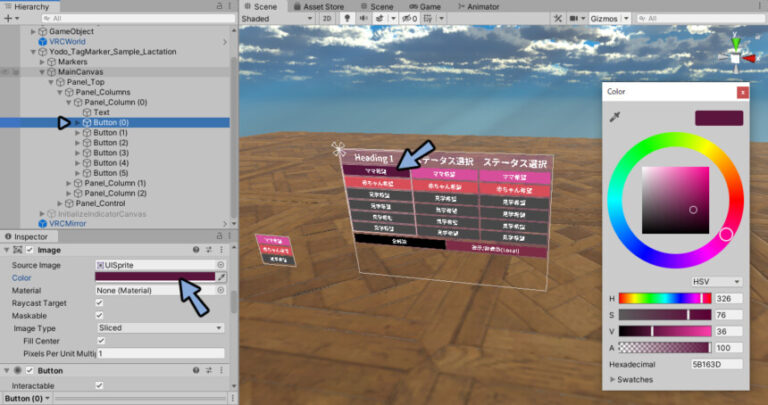Viewport: 768px width, 405px height.
Task: Open the object picker for Source Image
Action: tap(221, 265)
